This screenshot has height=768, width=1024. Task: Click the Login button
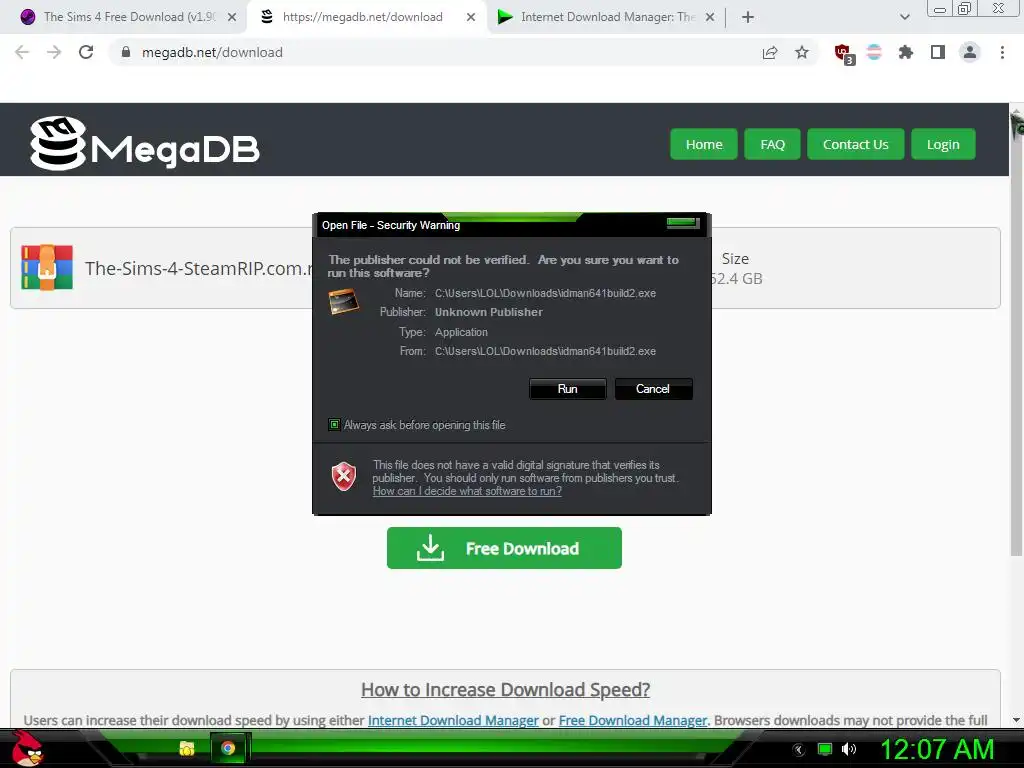[943, 144]
